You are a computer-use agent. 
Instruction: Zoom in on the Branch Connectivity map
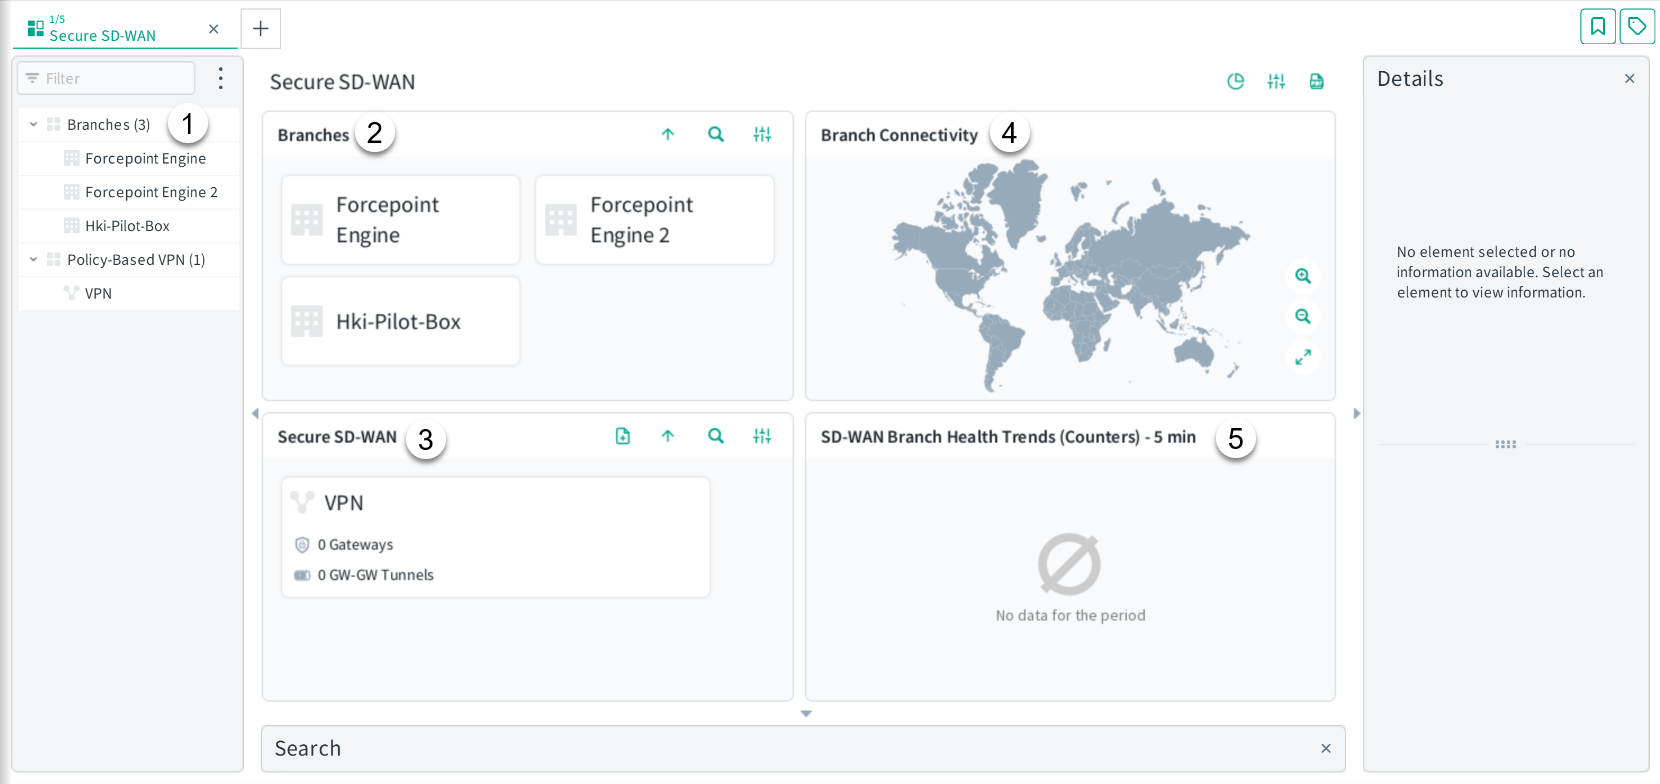(x=1303, y=276)
